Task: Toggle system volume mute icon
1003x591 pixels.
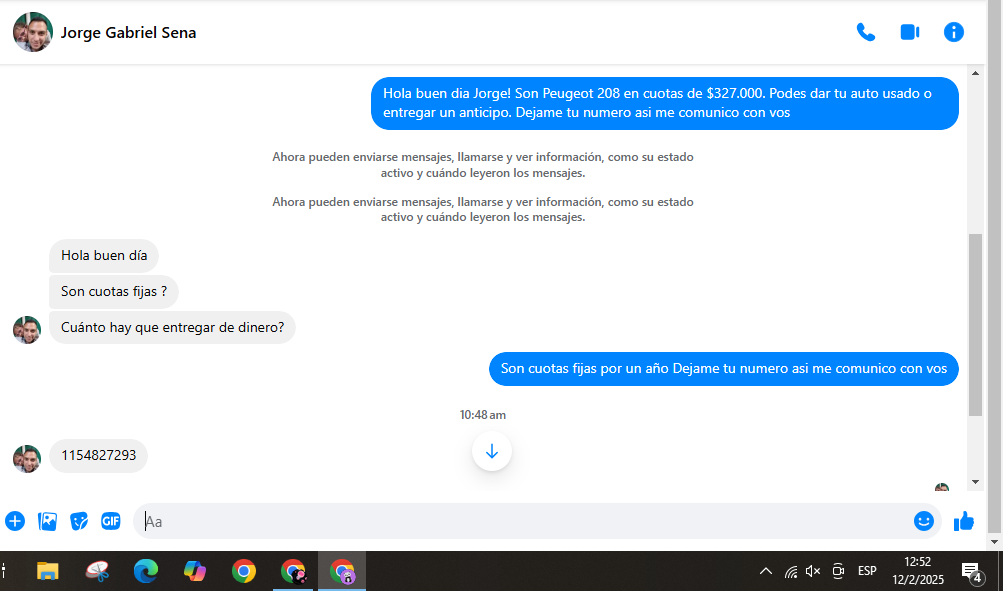Action: (x=813, y=571)
